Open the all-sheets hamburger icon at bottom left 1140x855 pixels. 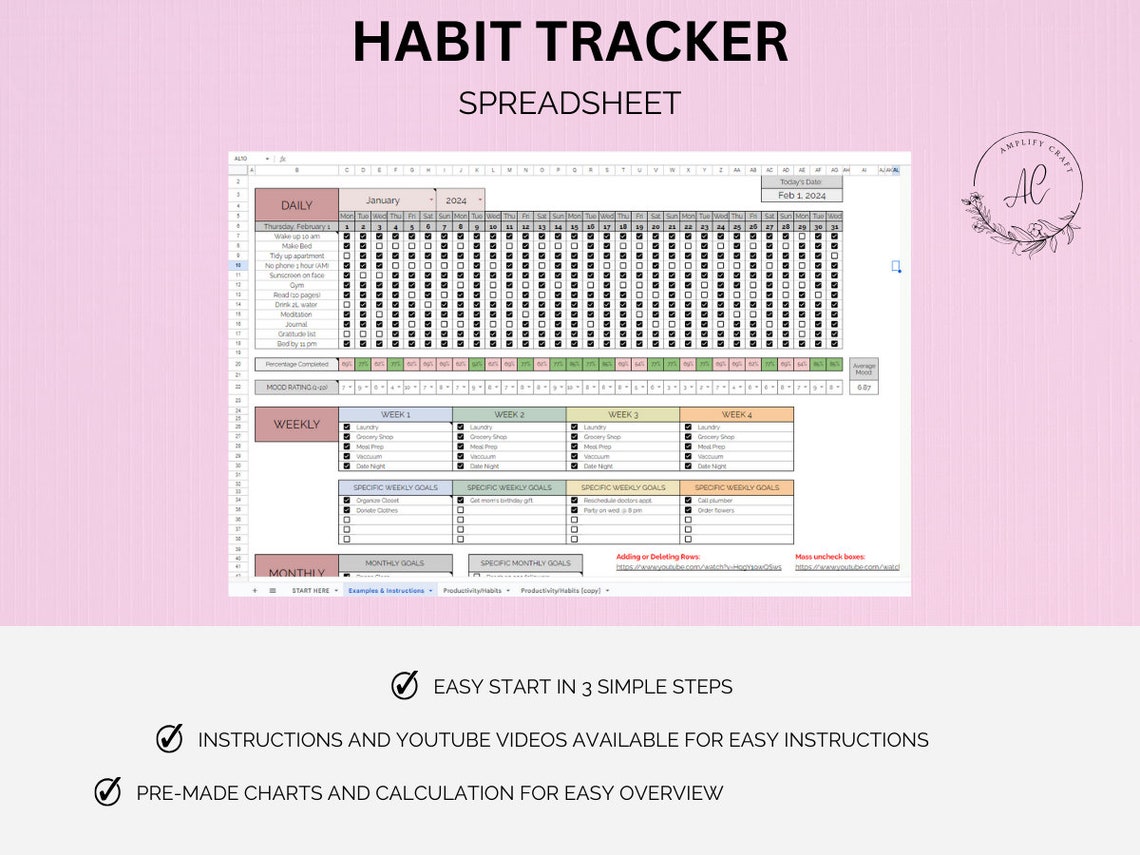tap(275, 589)
